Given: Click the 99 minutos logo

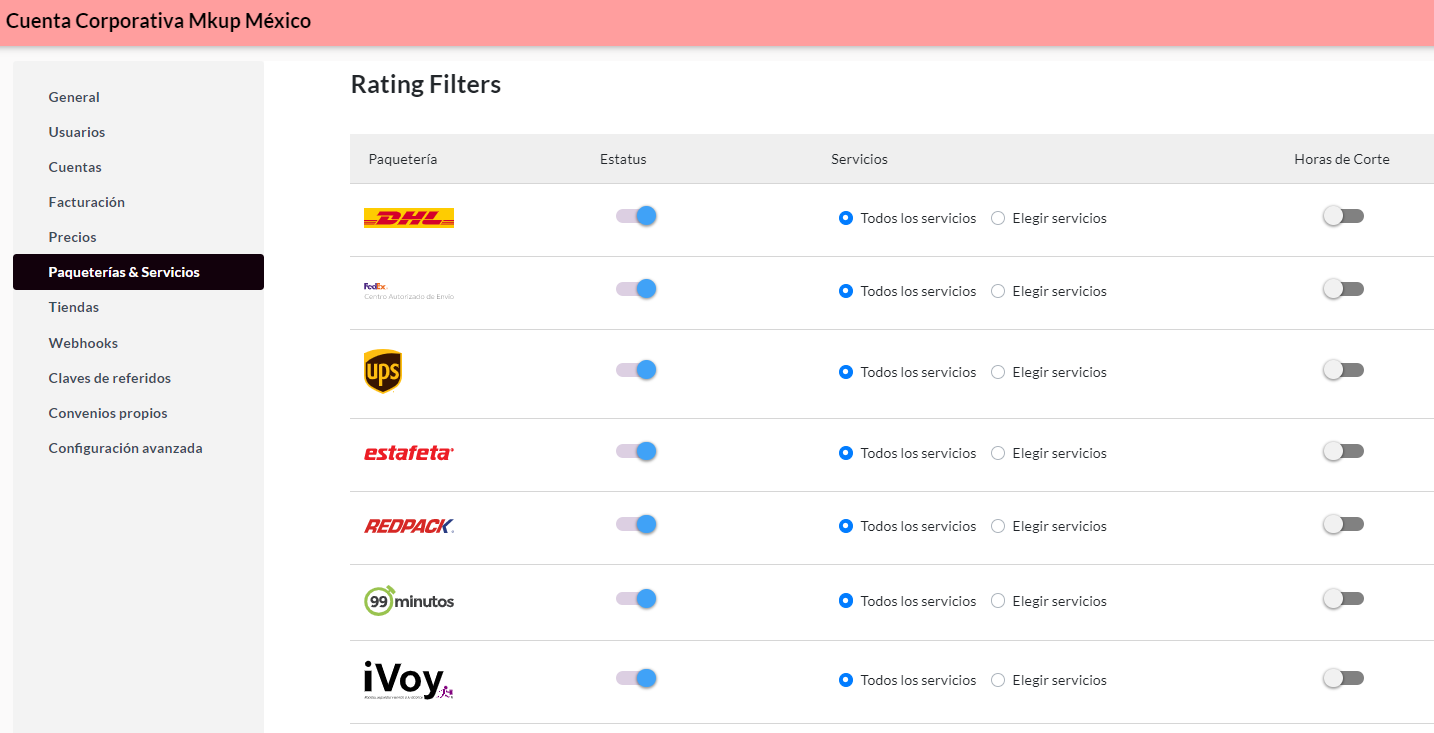Looking at the screenshot, I should tap(408, 601).
